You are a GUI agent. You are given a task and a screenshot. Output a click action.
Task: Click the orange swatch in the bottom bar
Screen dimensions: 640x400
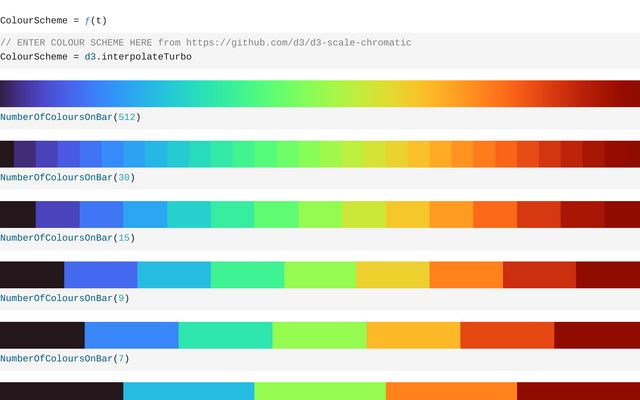point(451,391)
